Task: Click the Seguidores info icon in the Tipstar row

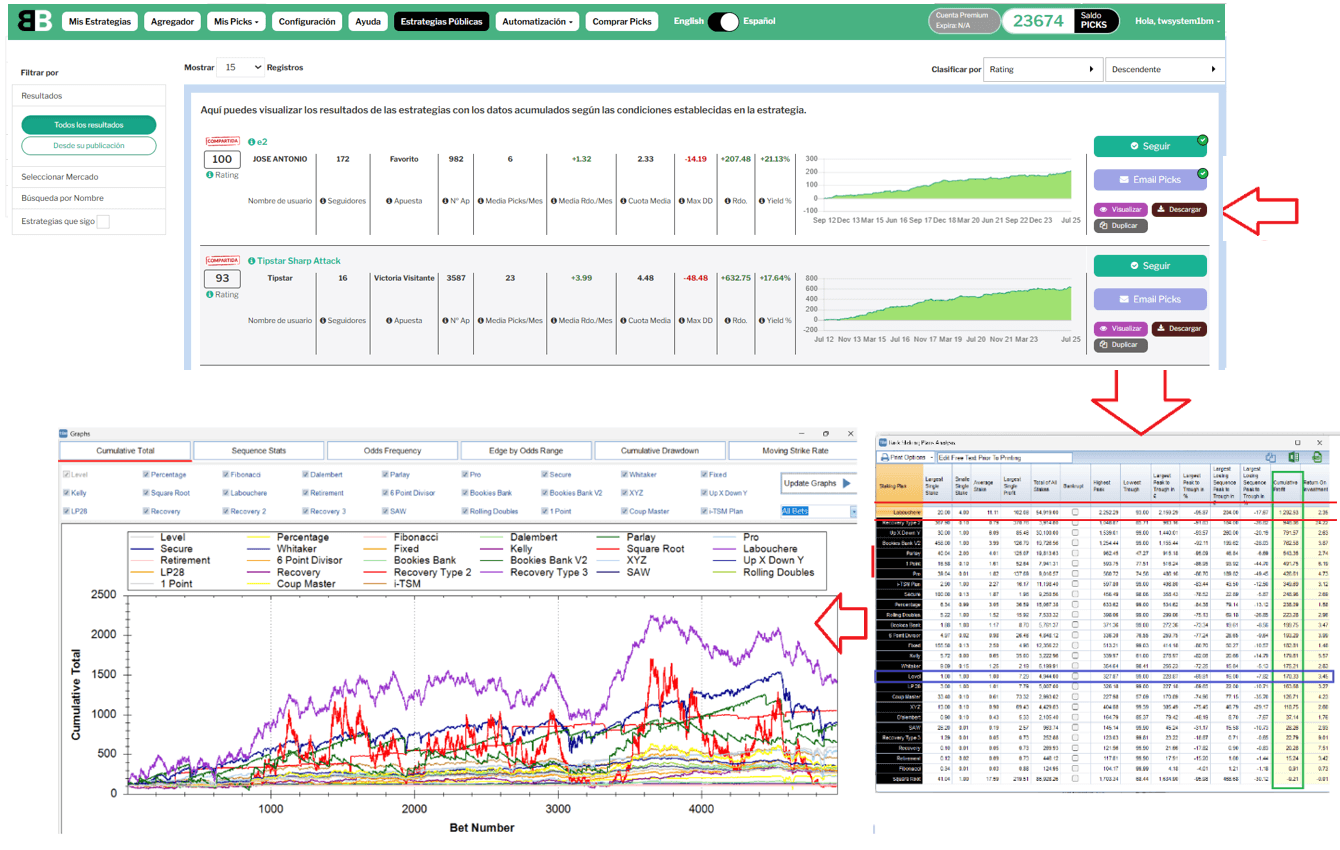Action: coord(321,321)
